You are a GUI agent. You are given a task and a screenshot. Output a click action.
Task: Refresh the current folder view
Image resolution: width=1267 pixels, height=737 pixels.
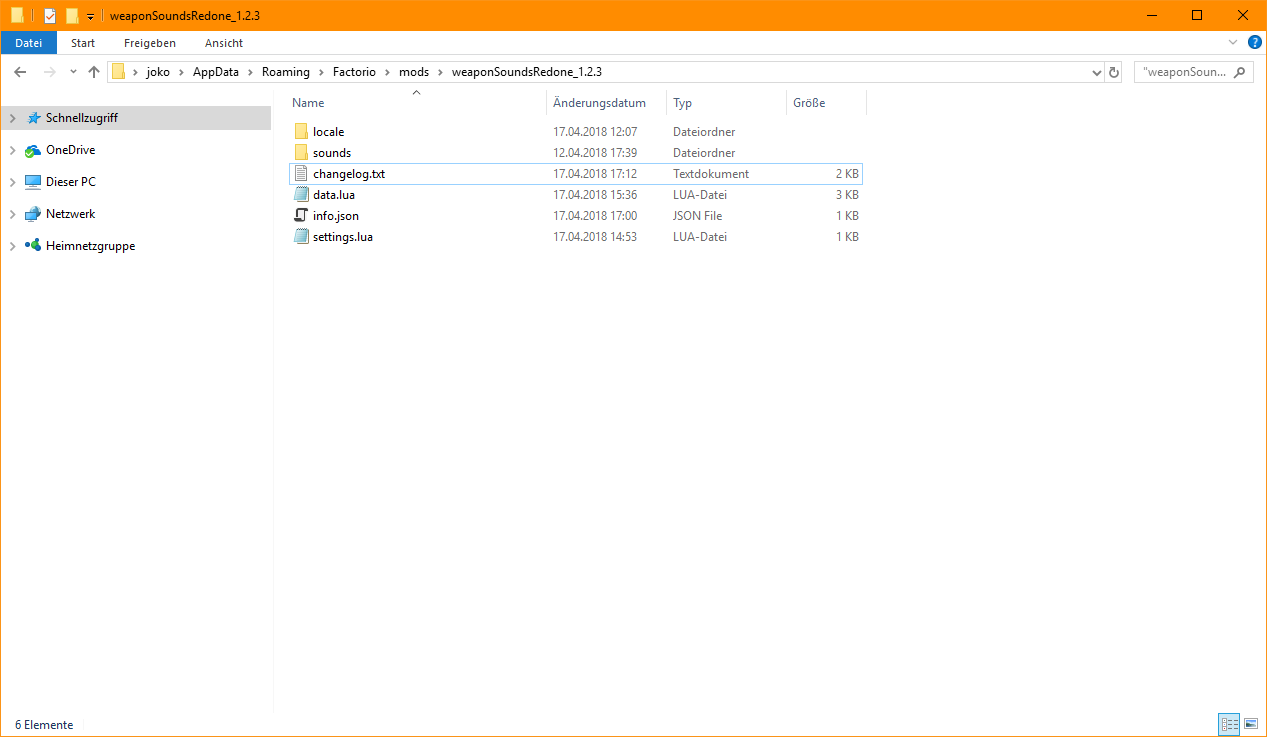tap(1114, 72)
